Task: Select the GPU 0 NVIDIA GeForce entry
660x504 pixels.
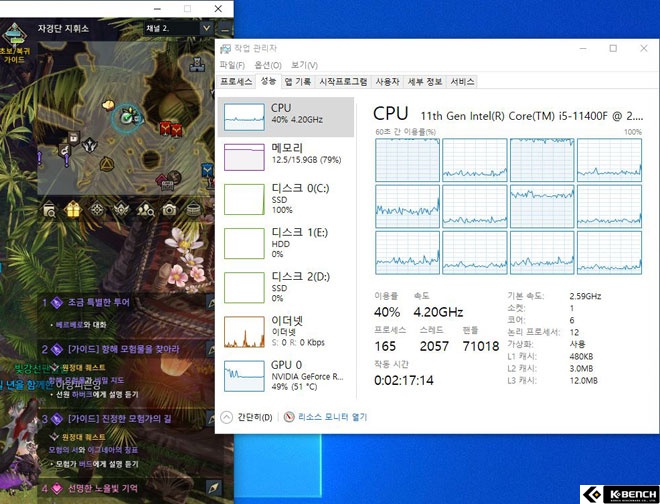Action: coord(286,376)
